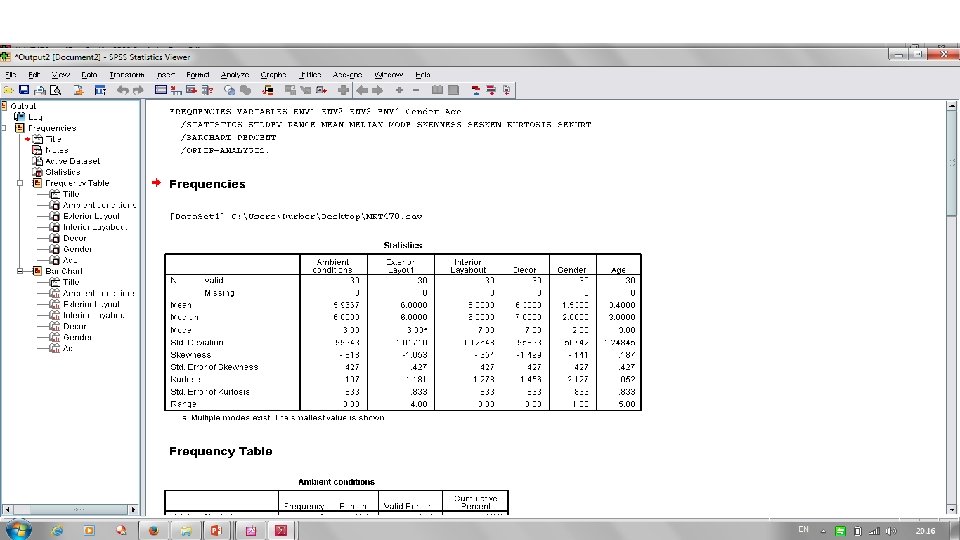Open the Transform menu

tap(127, 75)
